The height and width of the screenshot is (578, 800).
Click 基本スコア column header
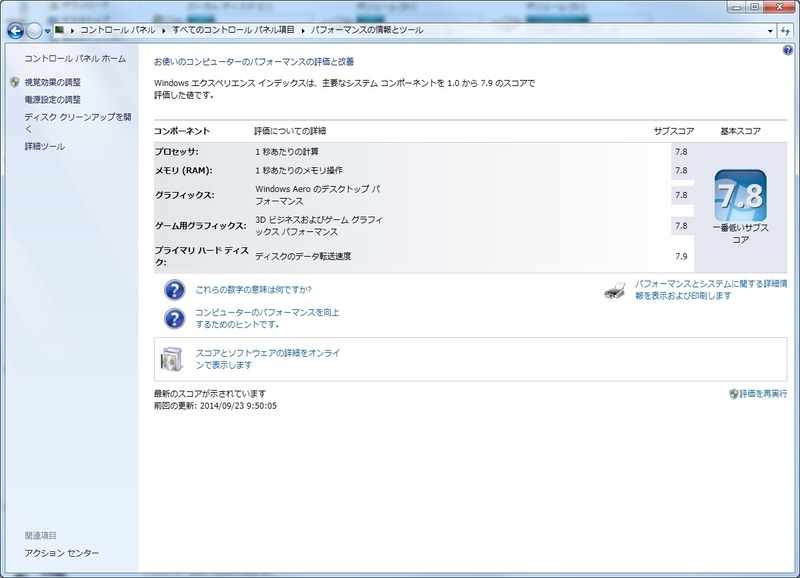coord(740,131)
